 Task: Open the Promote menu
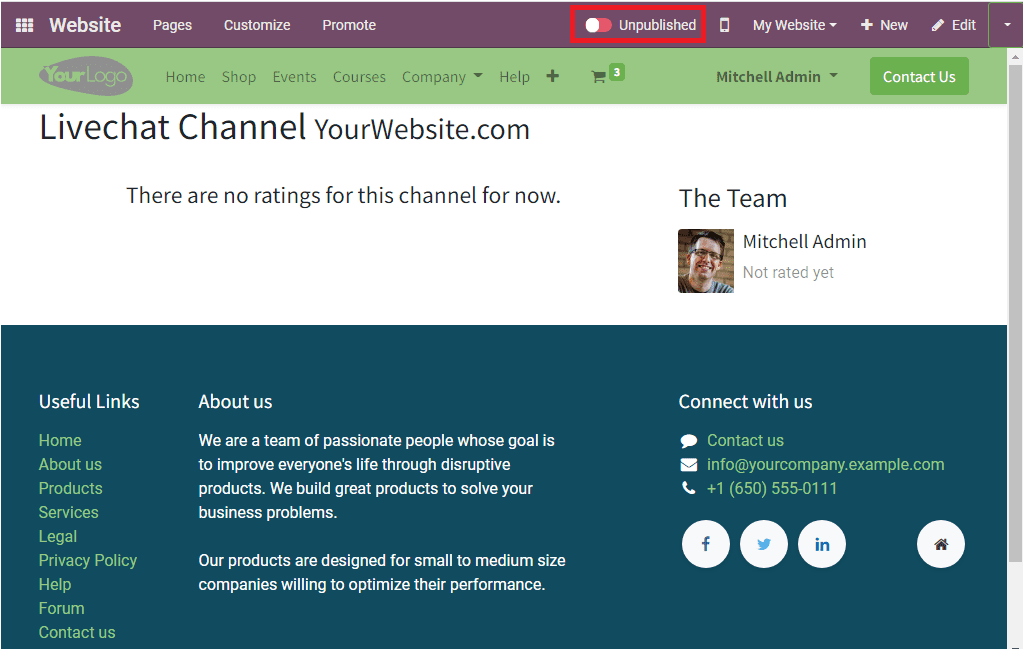(x=349, y=25)
